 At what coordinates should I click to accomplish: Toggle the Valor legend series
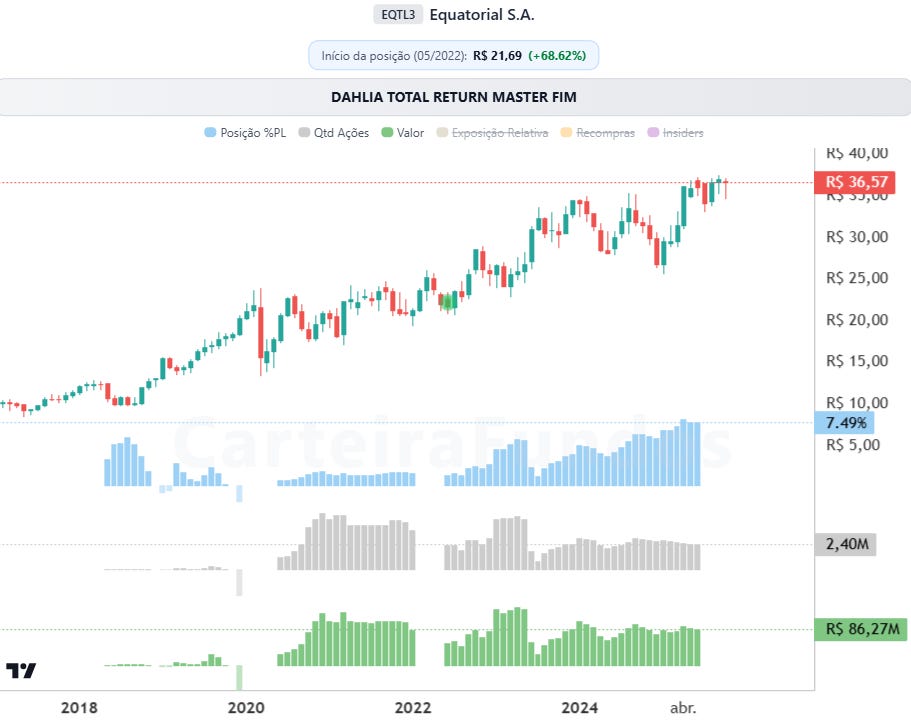[403, 133]
